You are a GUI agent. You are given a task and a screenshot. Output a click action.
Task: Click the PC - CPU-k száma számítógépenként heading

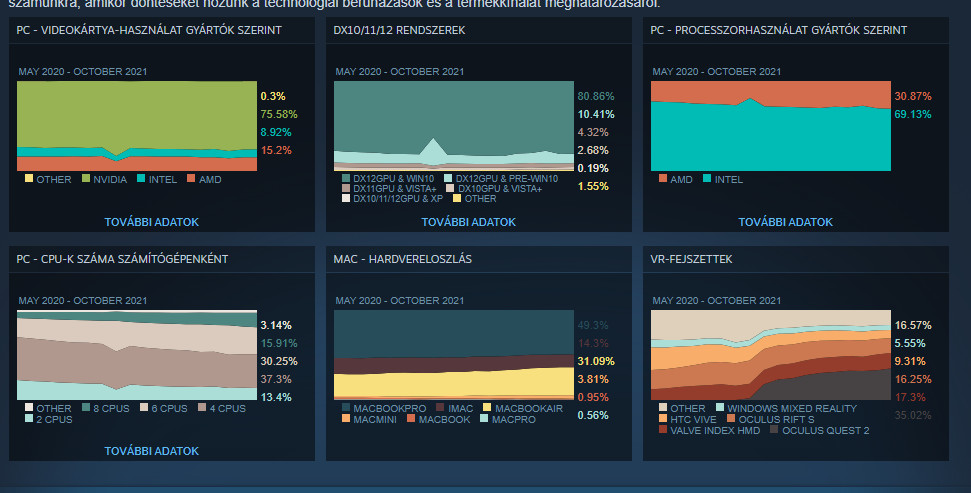[122, 259]
